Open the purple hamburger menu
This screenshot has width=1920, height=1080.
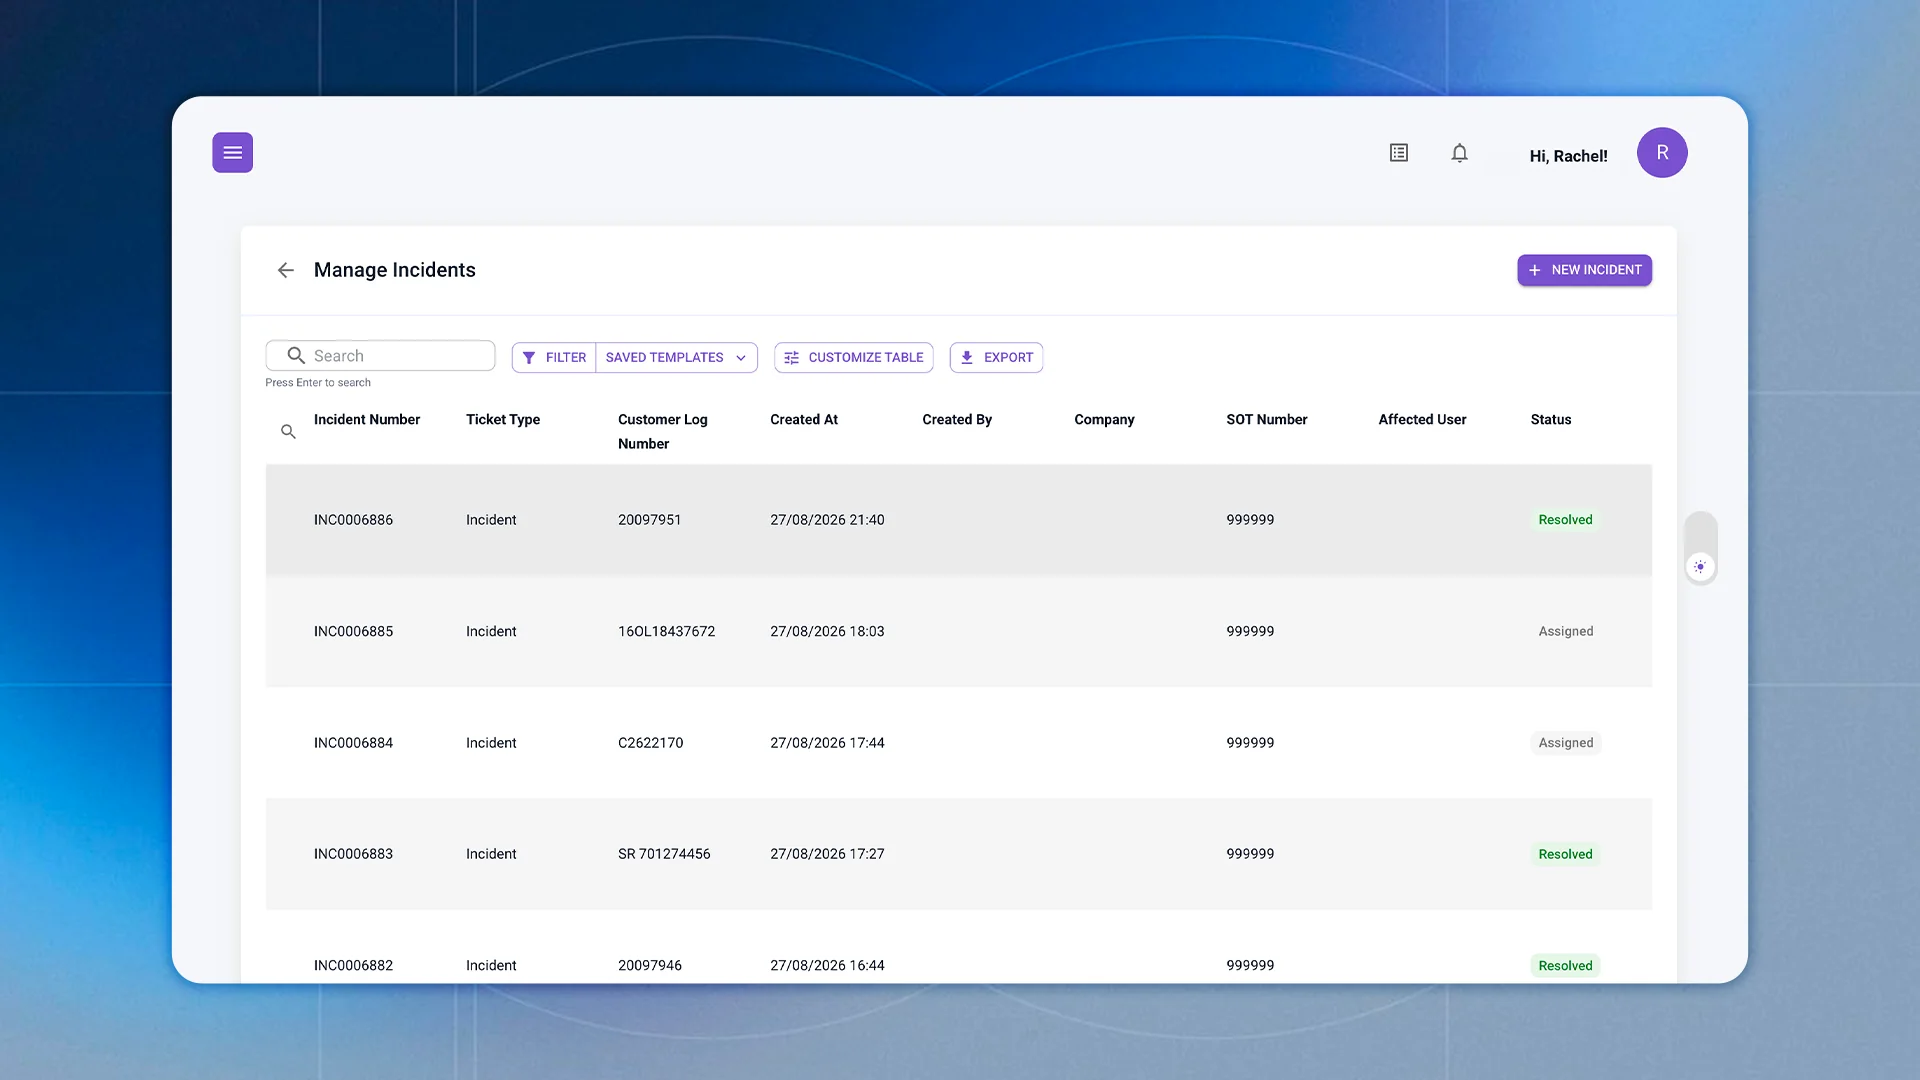[232, 152]
